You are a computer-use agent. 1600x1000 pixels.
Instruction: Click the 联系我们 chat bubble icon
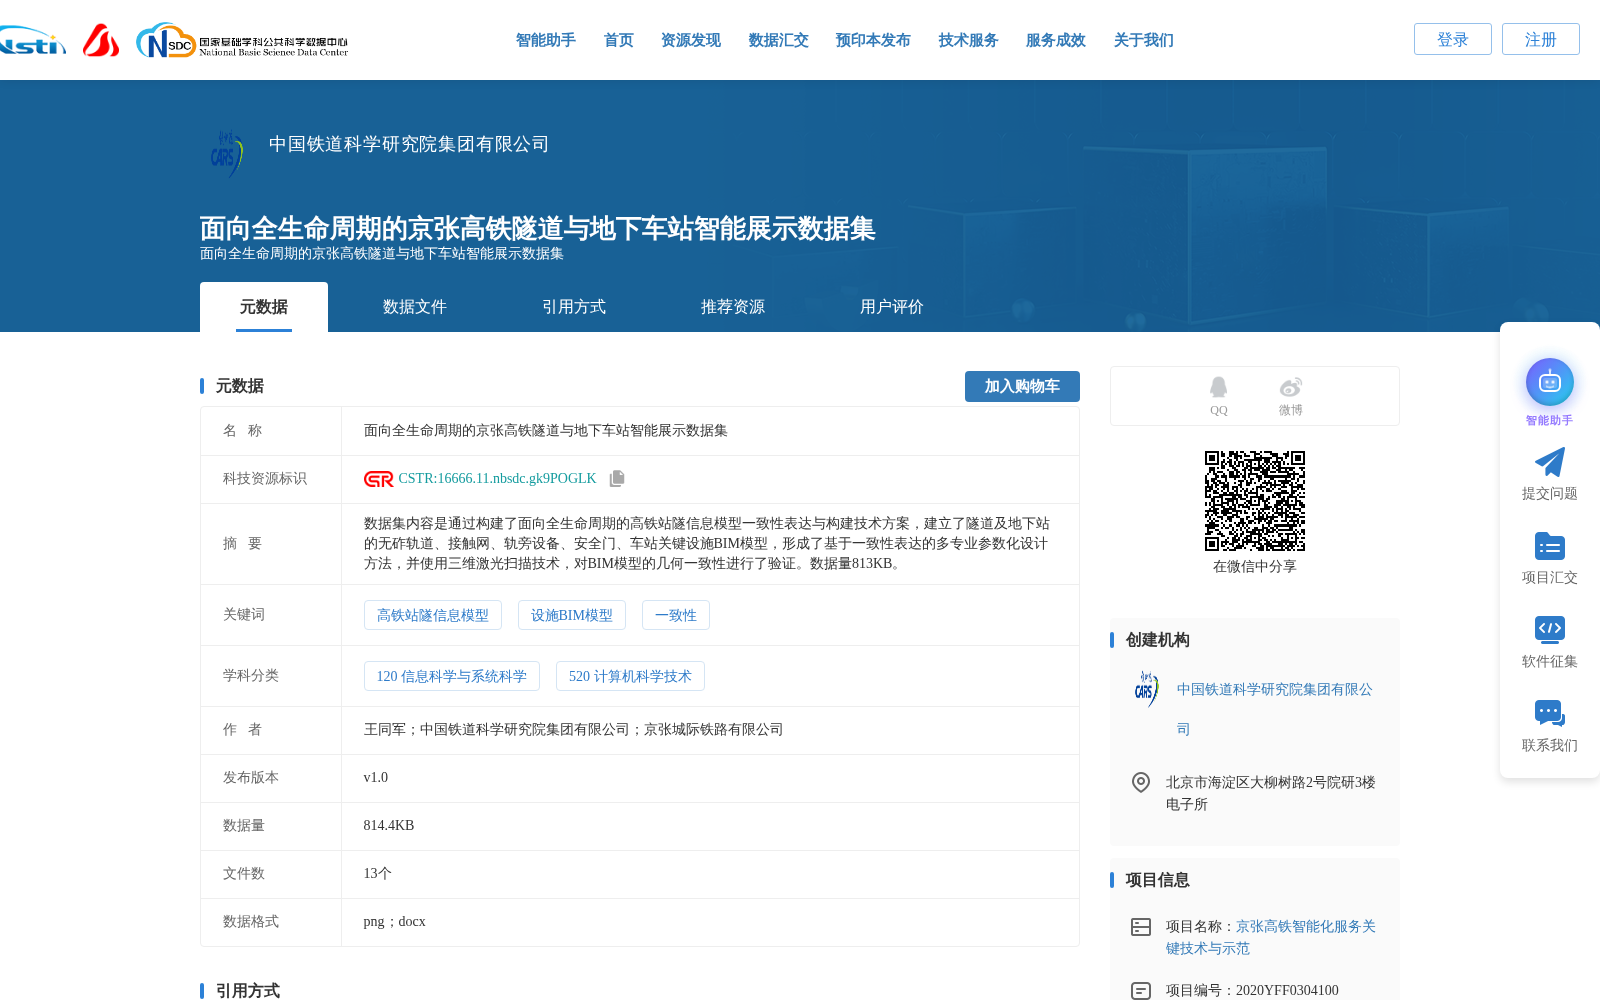click(1549, 713)
